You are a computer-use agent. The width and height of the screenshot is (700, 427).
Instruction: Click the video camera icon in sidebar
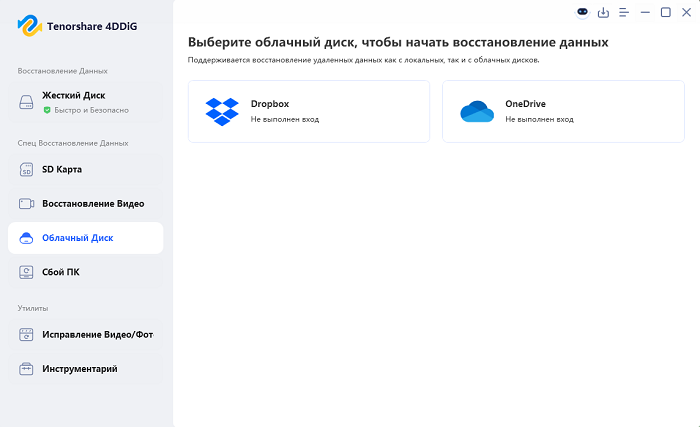(26, 204)
